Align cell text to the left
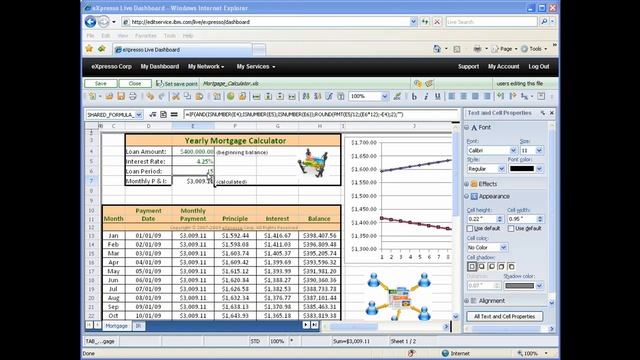Screen dimensions: 640x360 (x=452, y=96)
